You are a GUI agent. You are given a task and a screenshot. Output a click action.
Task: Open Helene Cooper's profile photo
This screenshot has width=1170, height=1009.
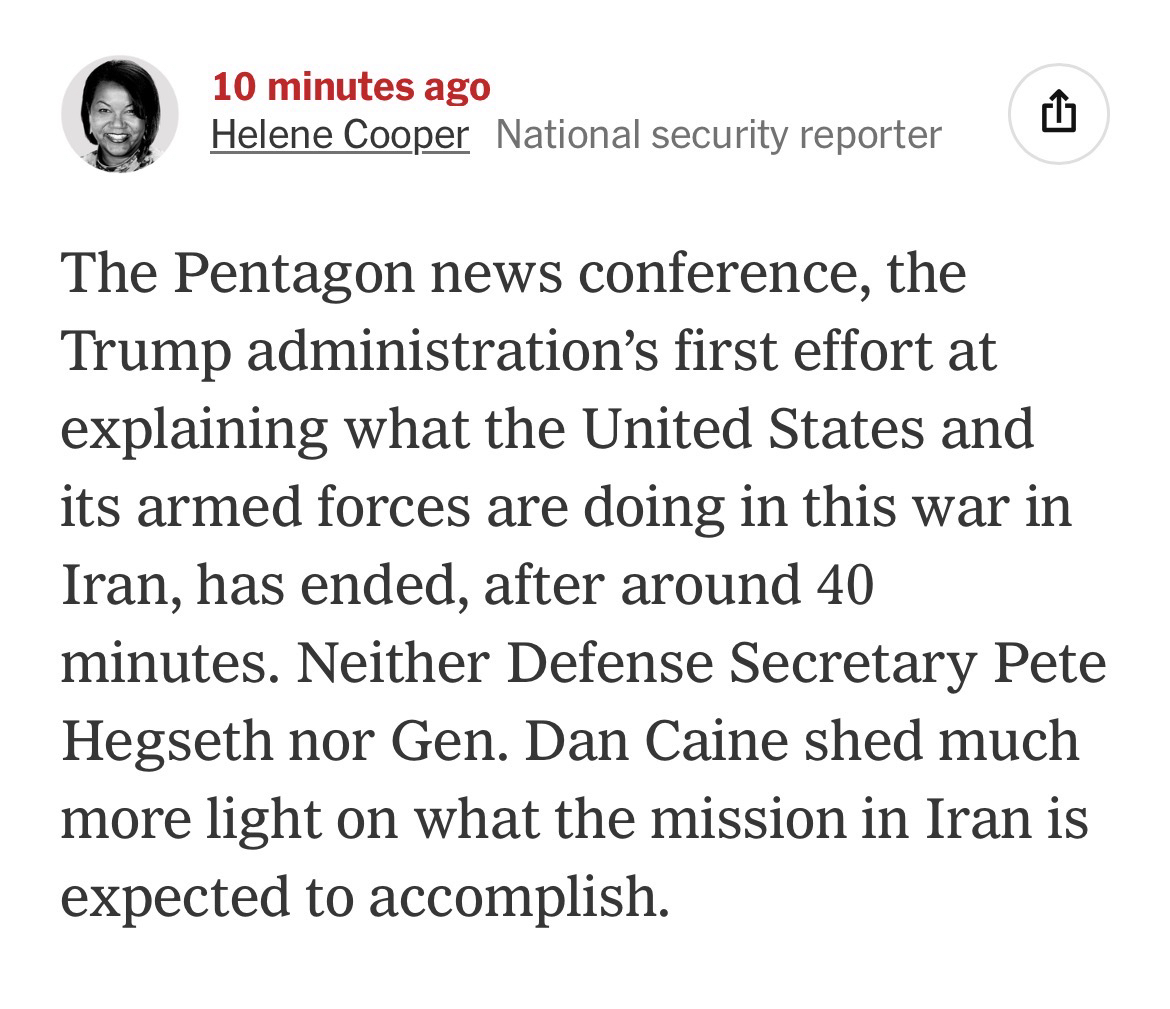pos(120,114)
